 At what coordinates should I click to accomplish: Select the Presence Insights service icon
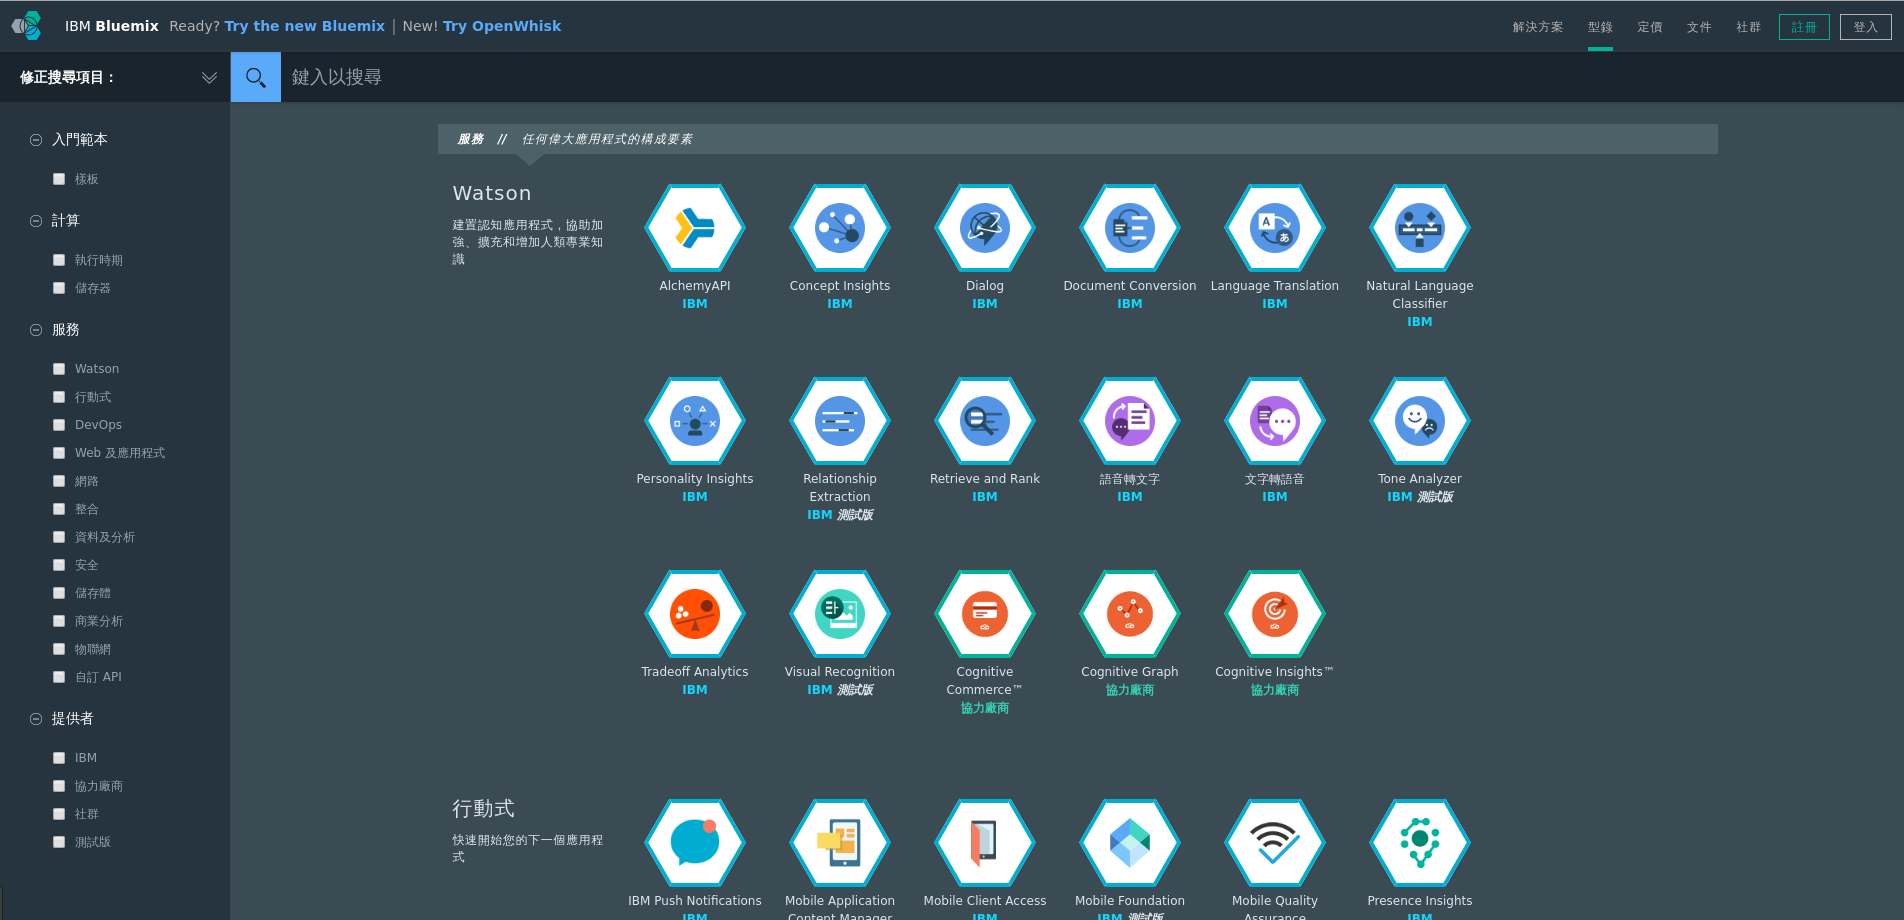click(1420, 843)
